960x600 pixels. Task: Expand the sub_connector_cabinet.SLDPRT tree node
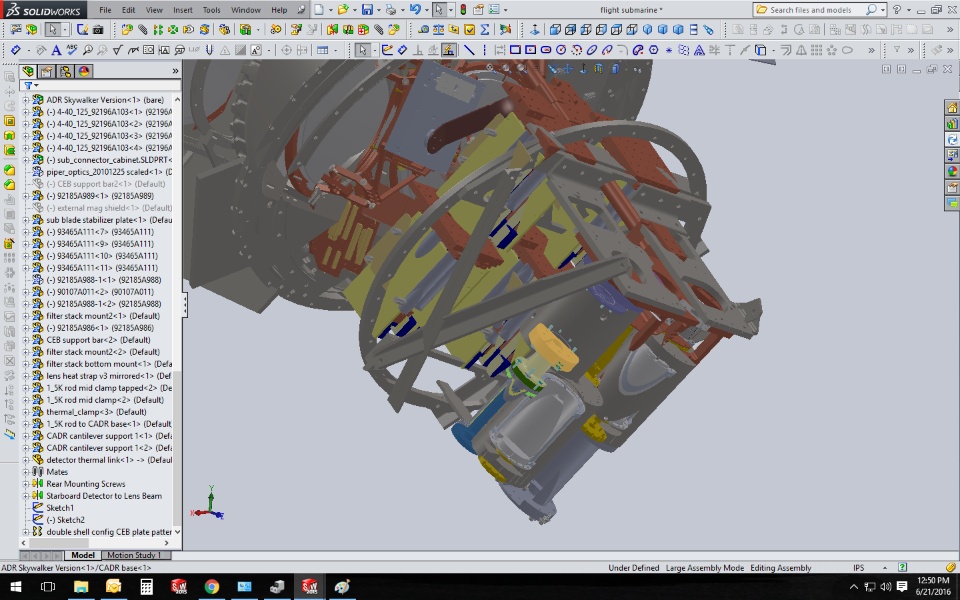pos(26,160)
